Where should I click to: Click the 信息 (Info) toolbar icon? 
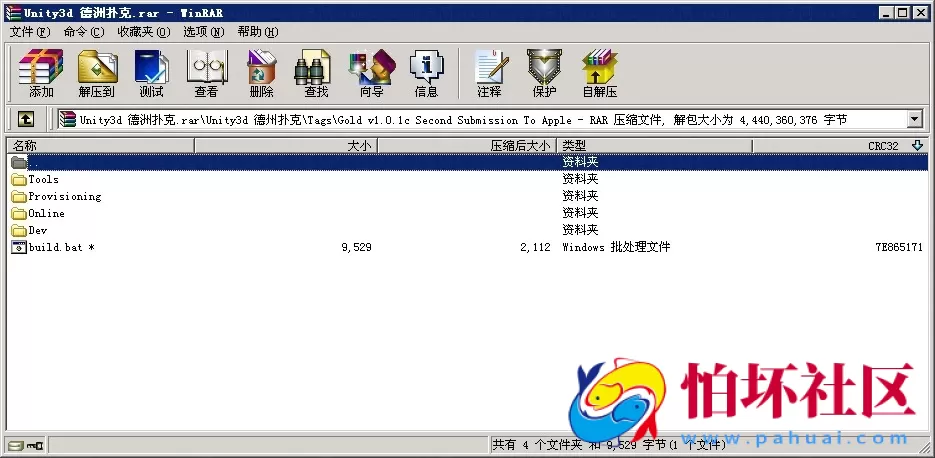pos(426,66)
